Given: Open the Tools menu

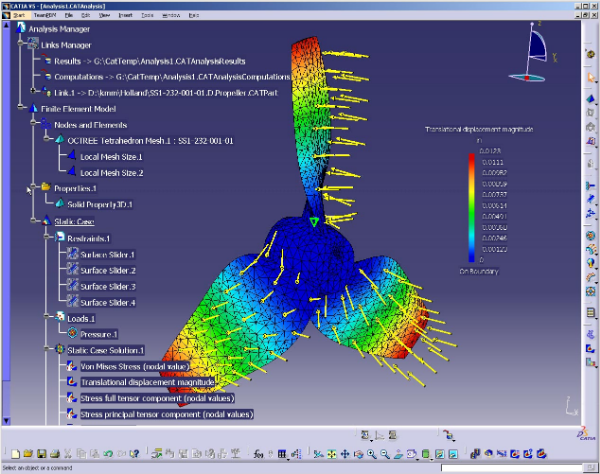Looking at the screenshot, I should (x=148, y=16).
